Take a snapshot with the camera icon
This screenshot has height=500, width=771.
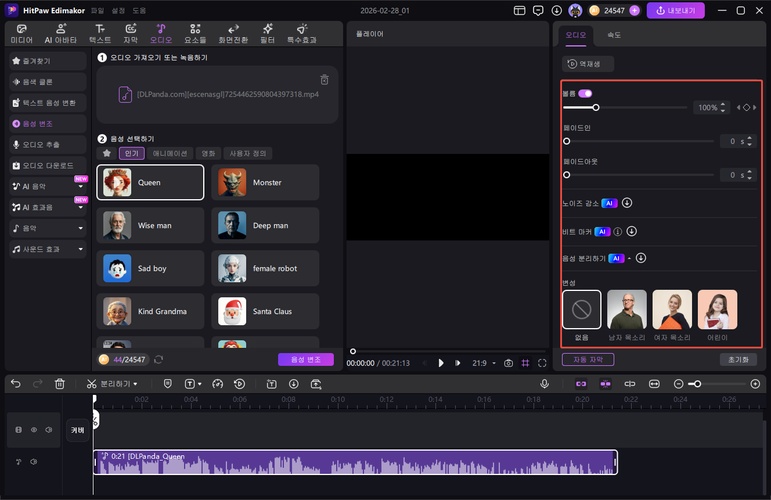point(508,363)
